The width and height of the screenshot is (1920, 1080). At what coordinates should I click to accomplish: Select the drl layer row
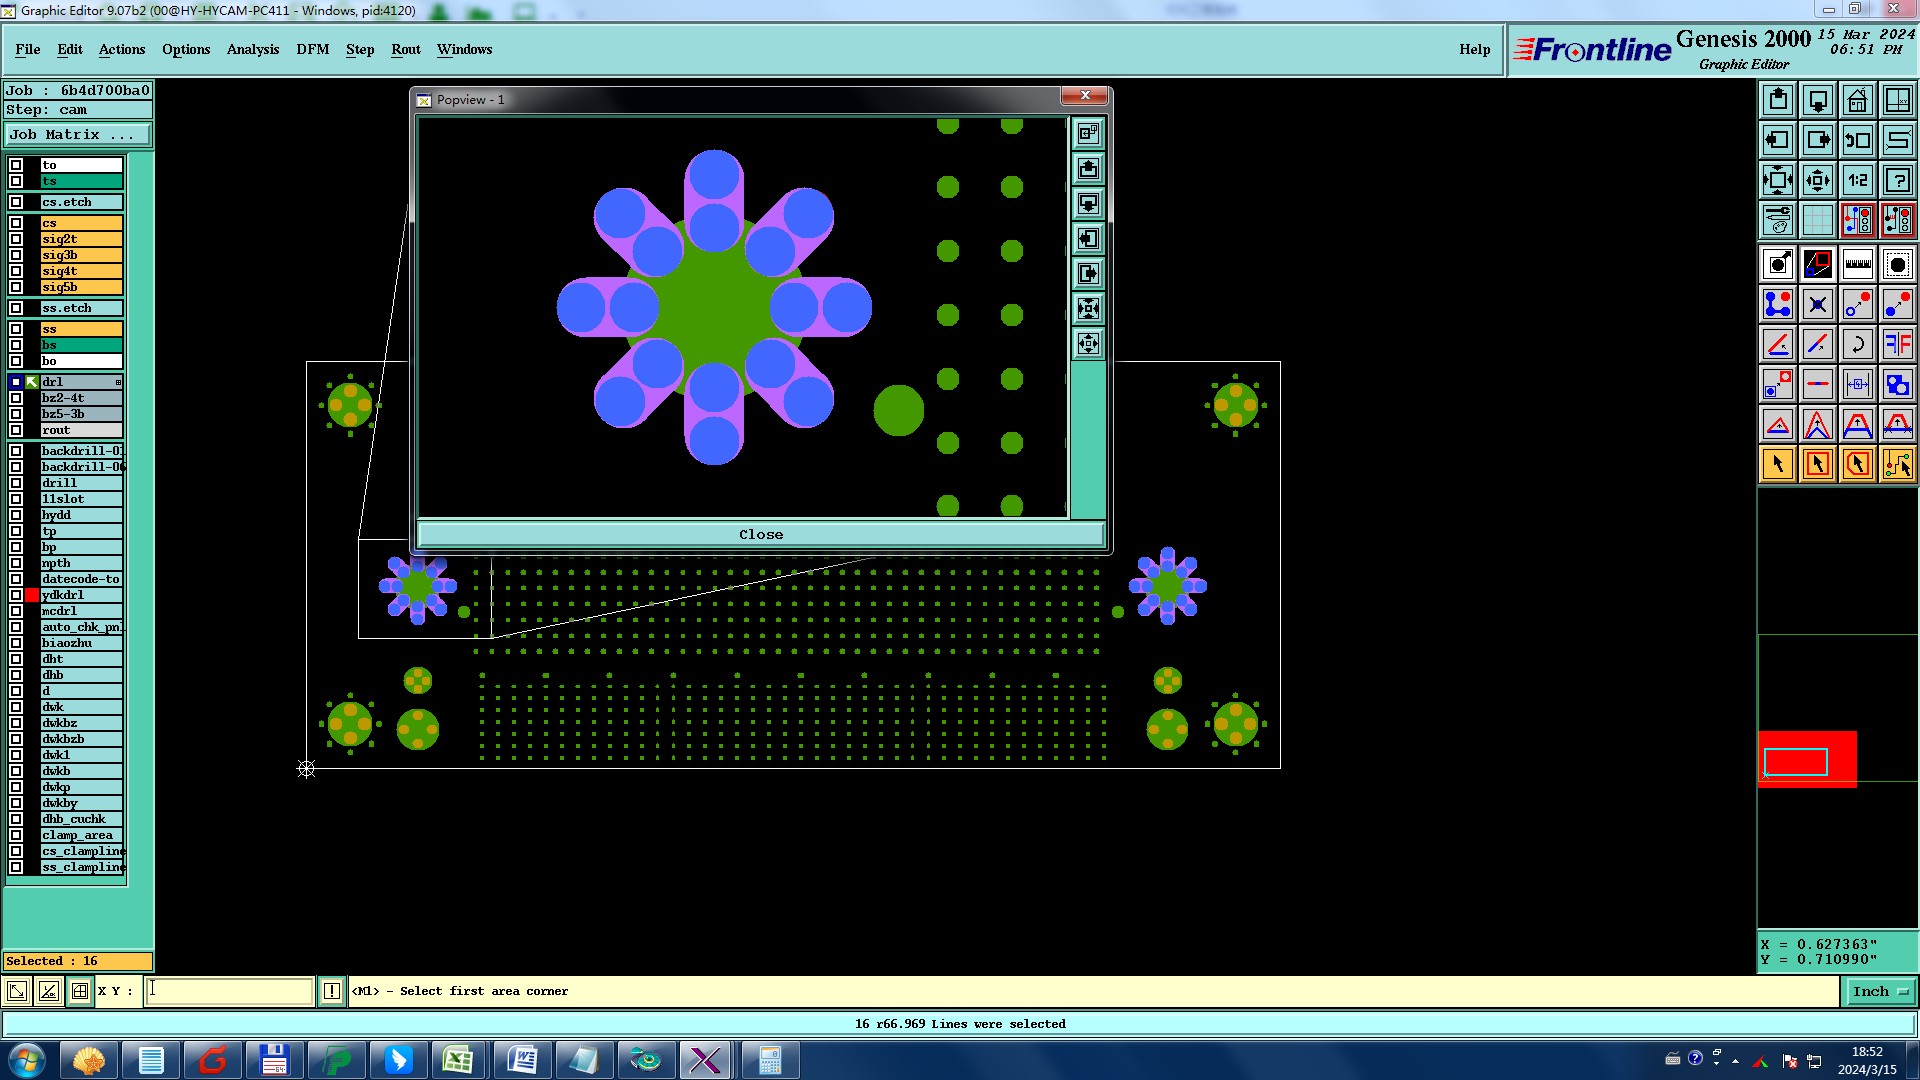tap(81, 382)
